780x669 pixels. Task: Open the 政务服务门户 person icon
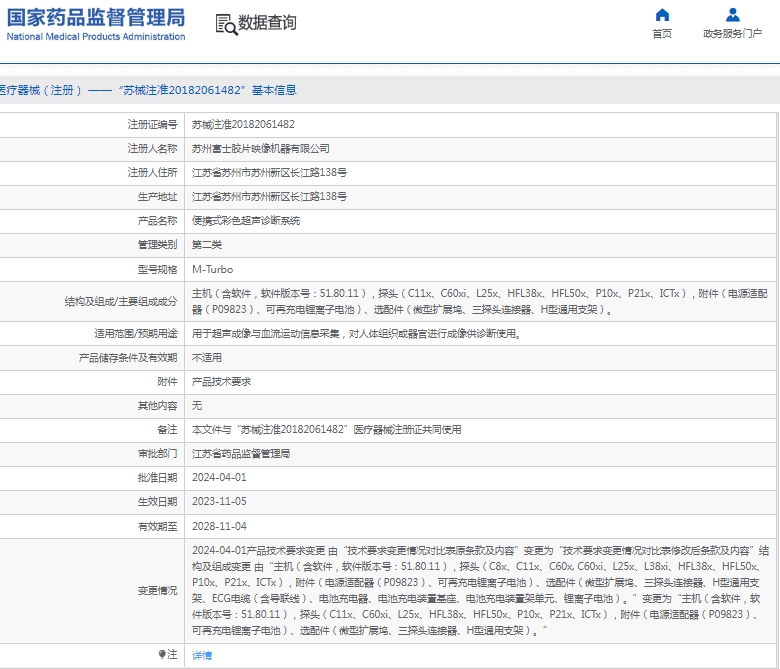732,15
